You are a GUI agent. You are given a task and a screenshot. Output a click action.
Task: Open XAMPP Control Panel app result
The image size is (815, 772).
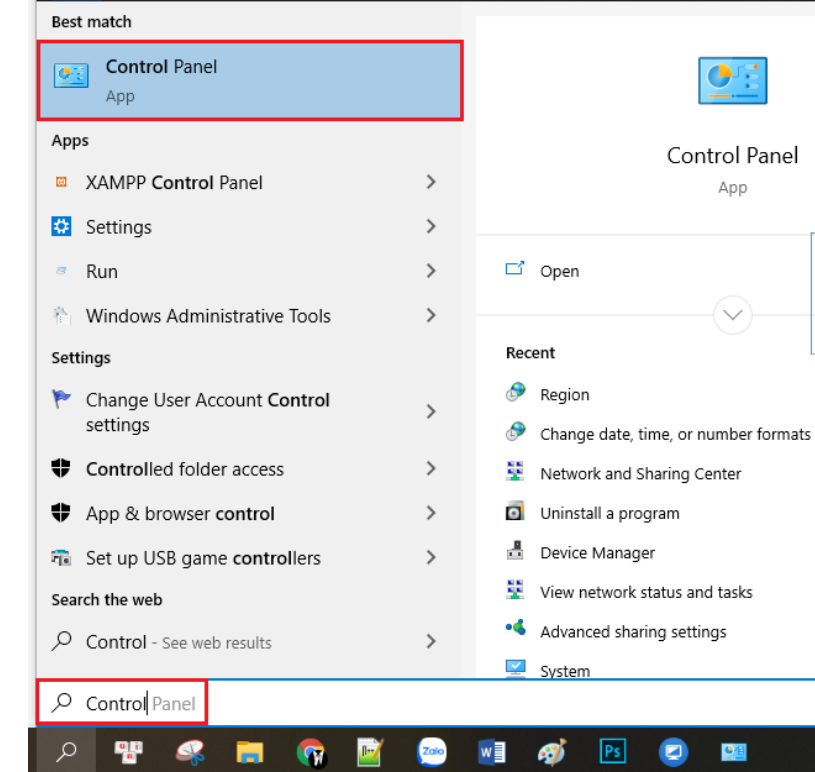174,183
